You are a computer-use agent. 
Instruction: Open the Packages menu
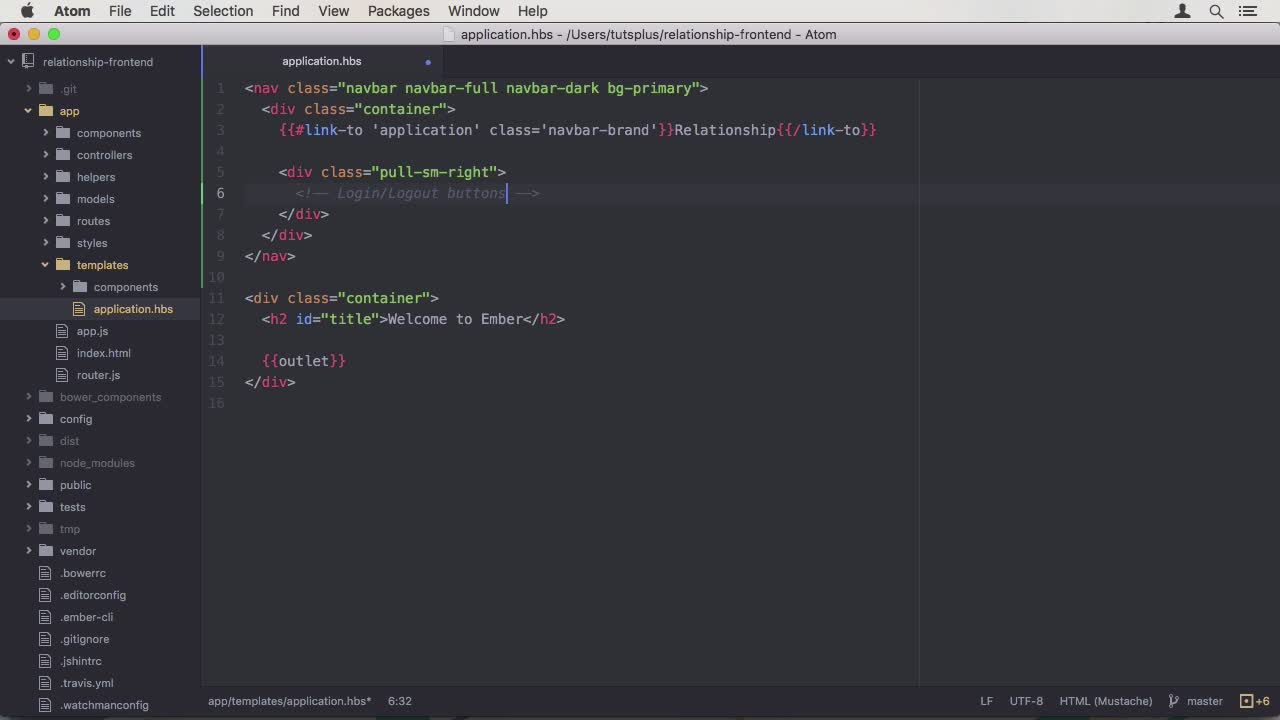click(398, 11)
